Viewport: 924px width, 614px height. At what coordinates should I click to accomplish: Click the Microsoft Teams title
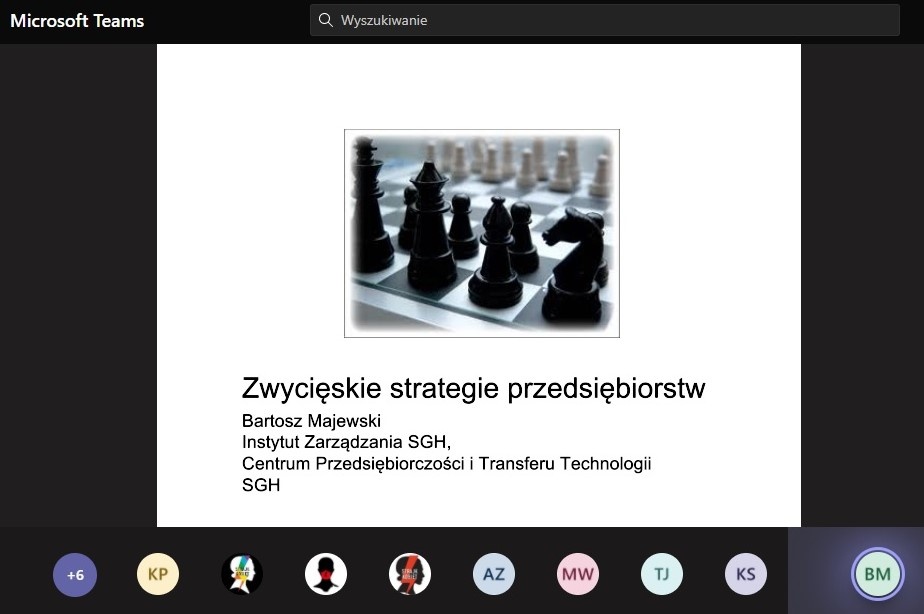coord(77,21)
